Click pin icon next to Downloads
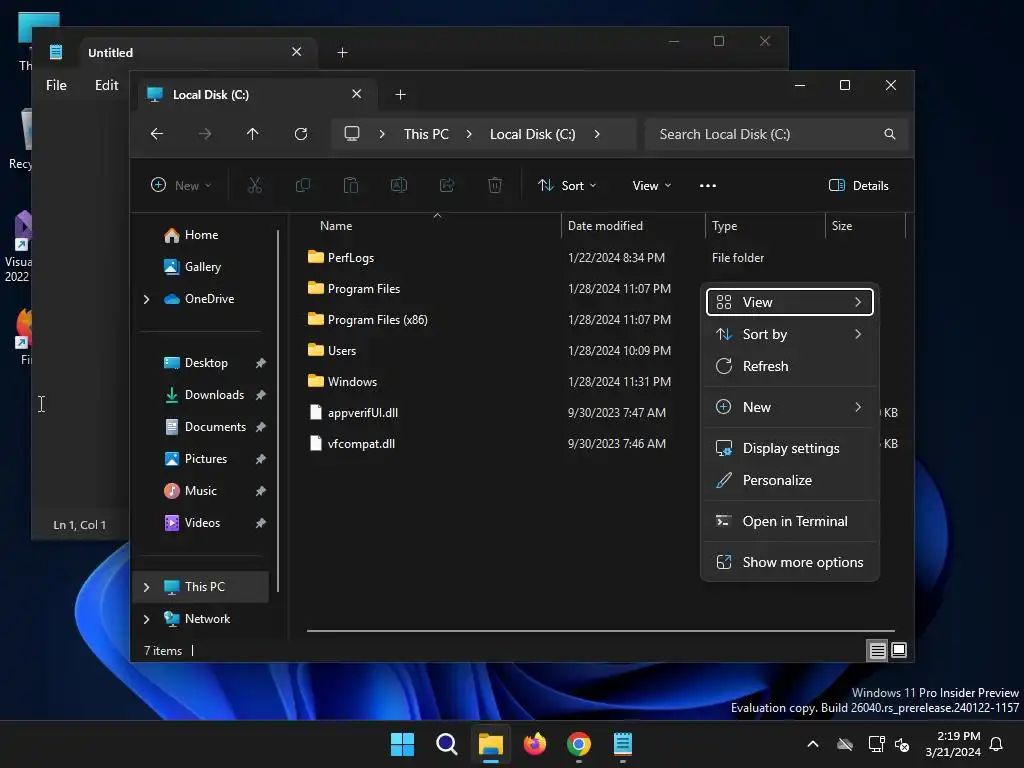Screen dimensions: 1024x768 tap(261, 395)
